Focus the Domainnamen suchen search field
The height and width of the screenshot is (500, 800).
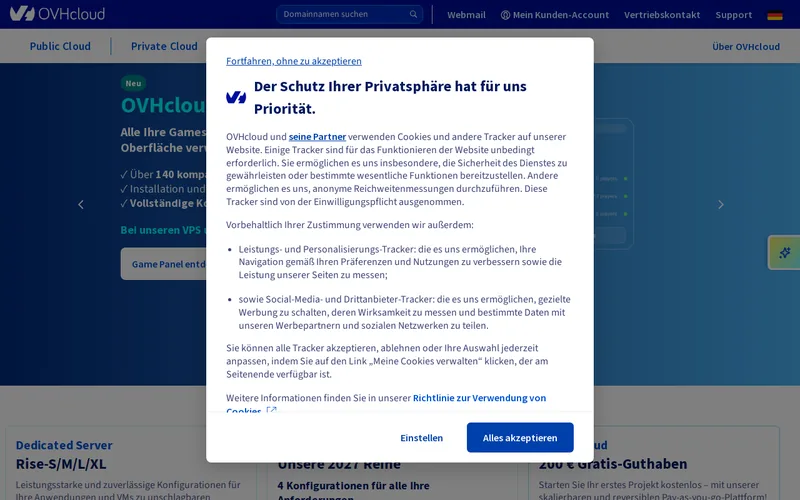pos(349,14)
